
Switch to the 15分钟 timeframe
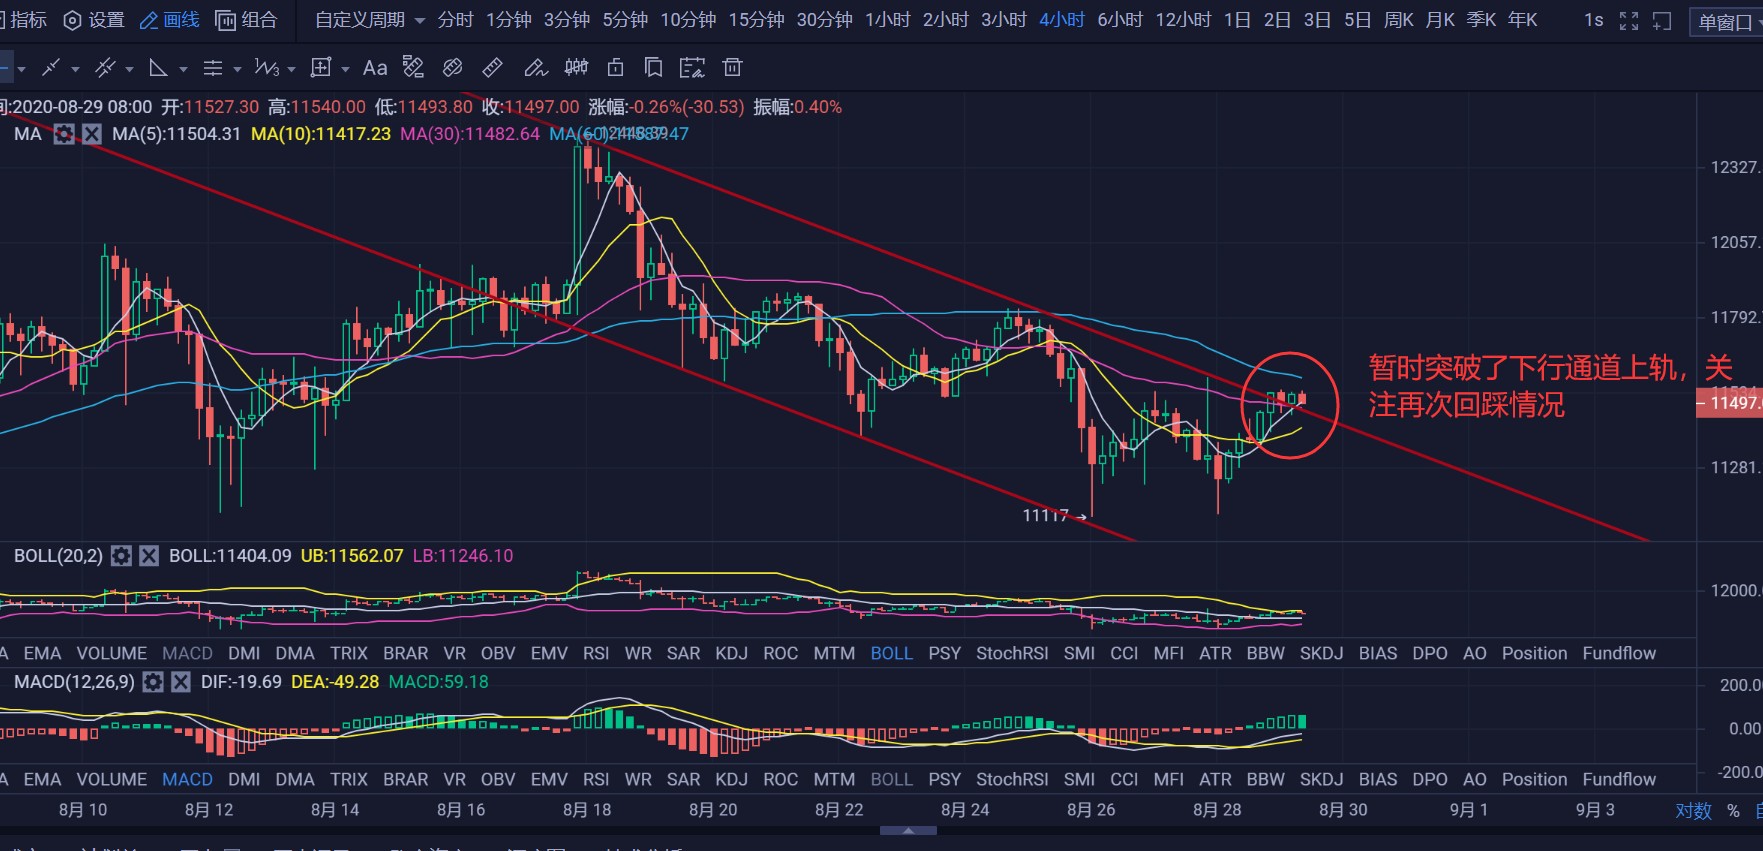click(756, 20)
